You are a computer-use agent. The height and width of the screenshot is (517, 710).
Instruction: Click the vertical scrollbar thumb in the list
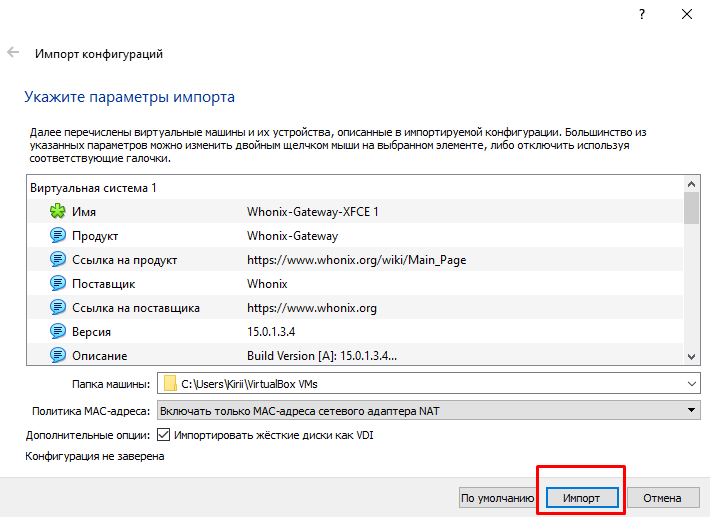(691, 208)
